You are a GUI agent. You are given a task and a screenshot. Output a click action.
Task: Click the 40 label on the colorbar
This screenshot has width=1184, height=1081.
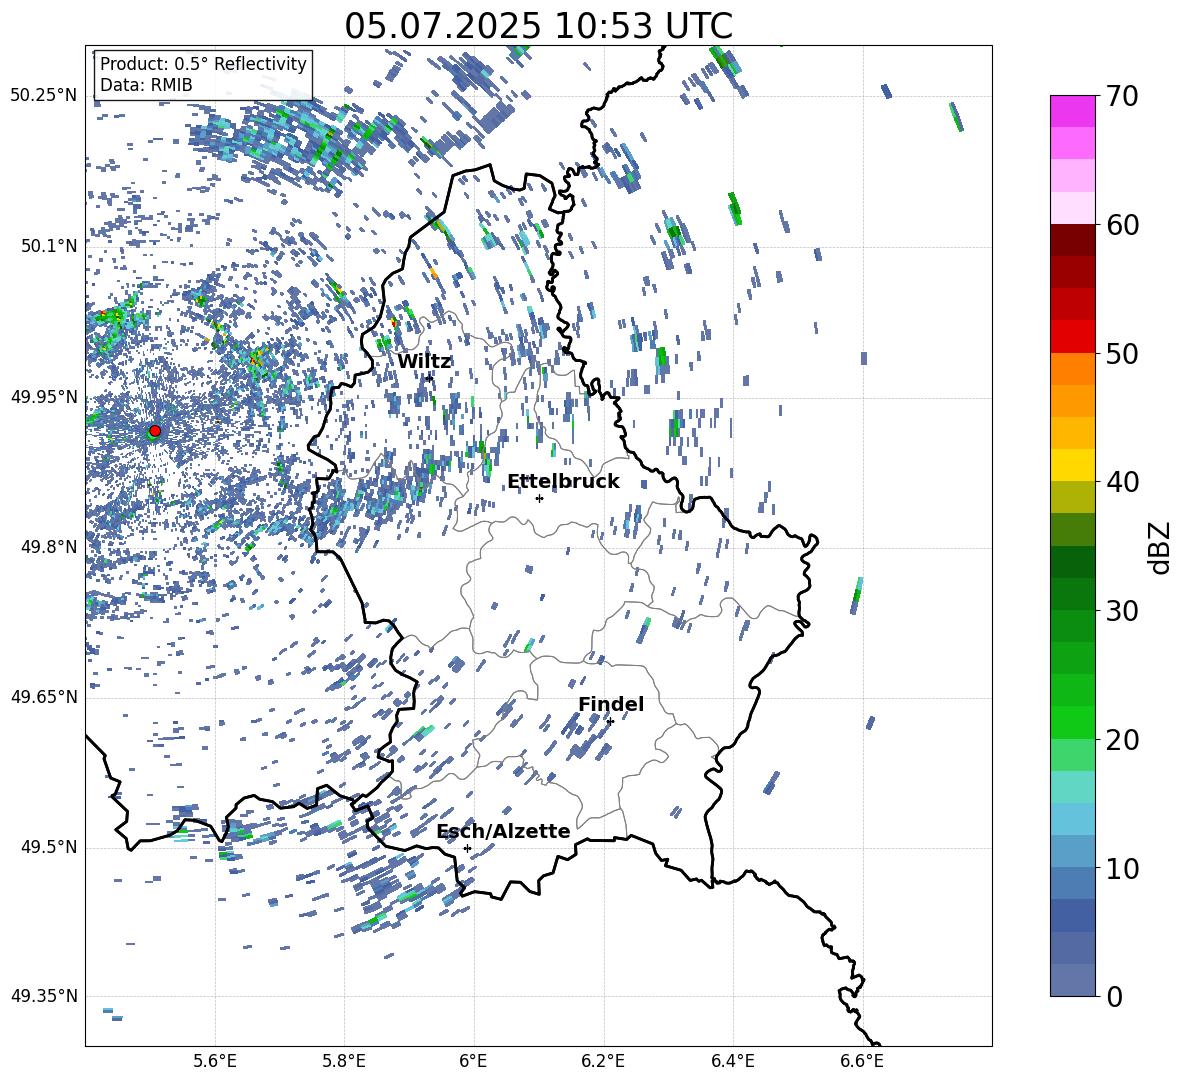click(1122, 482)
